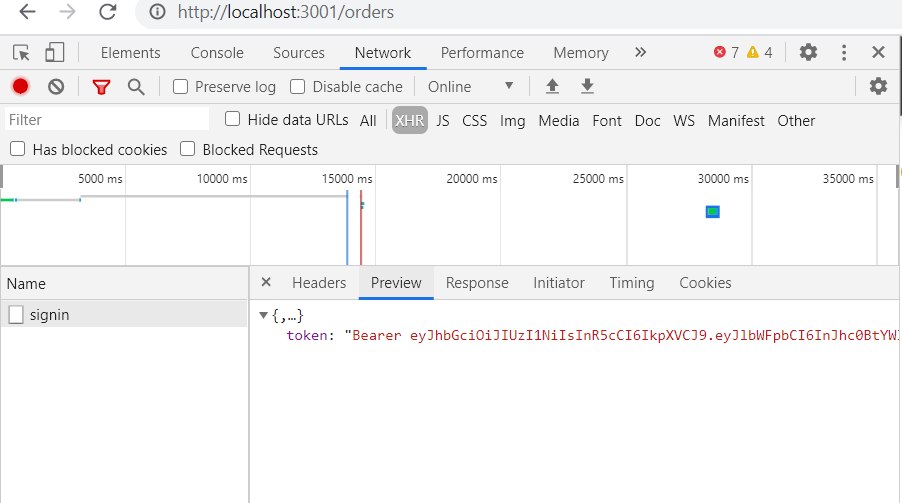Viewport: 902px width, 503px height.
Task: Enable Disable cache checkbox
Action: pyautogui.click(x=297, y=86)
